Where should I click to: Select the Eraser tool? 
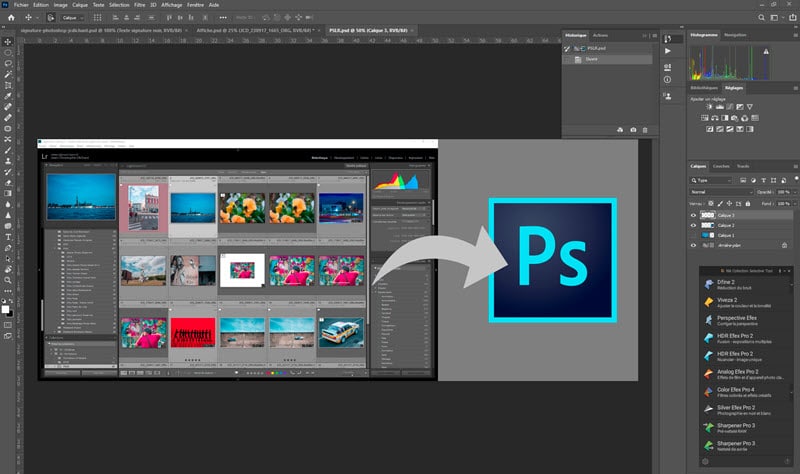pyautogui.click(x=8, y=183)
